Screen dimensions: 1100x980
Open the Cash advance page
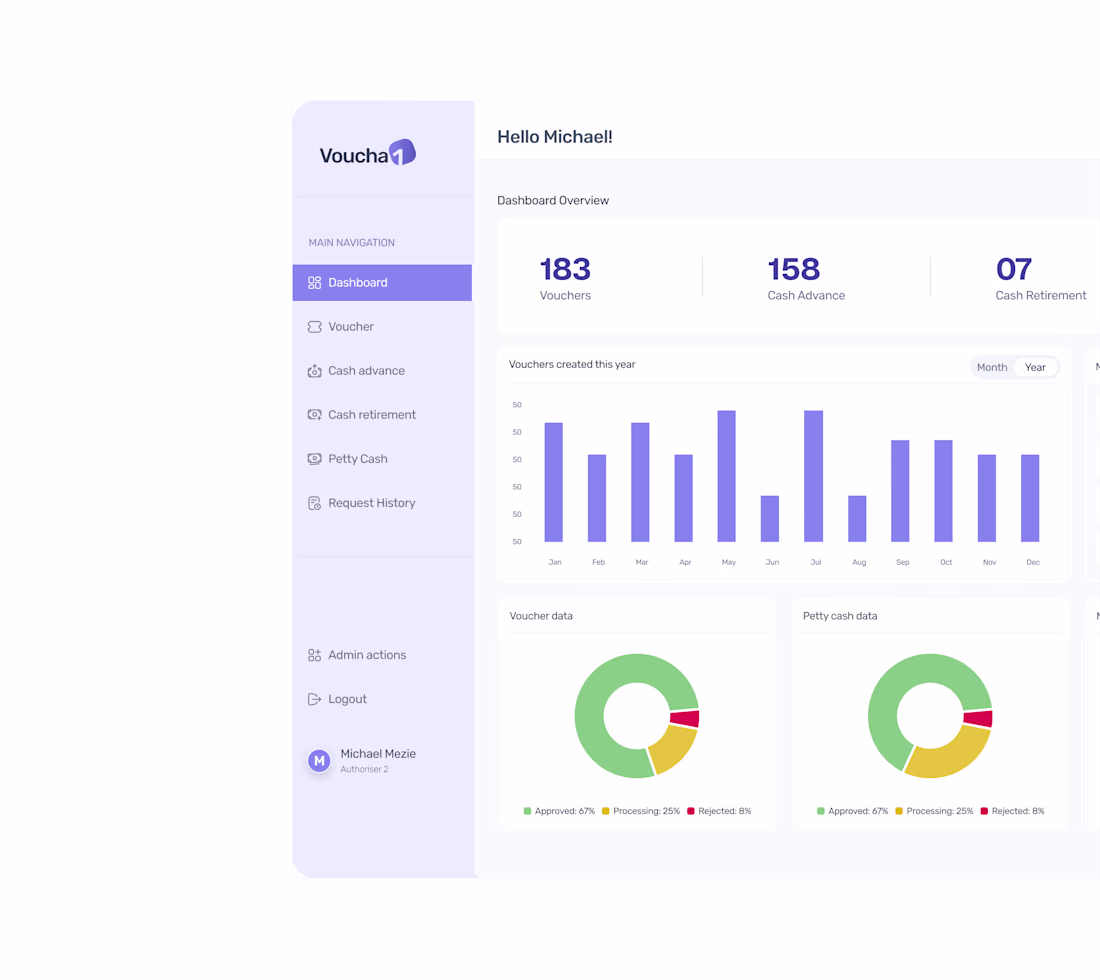tap(382, 371)
